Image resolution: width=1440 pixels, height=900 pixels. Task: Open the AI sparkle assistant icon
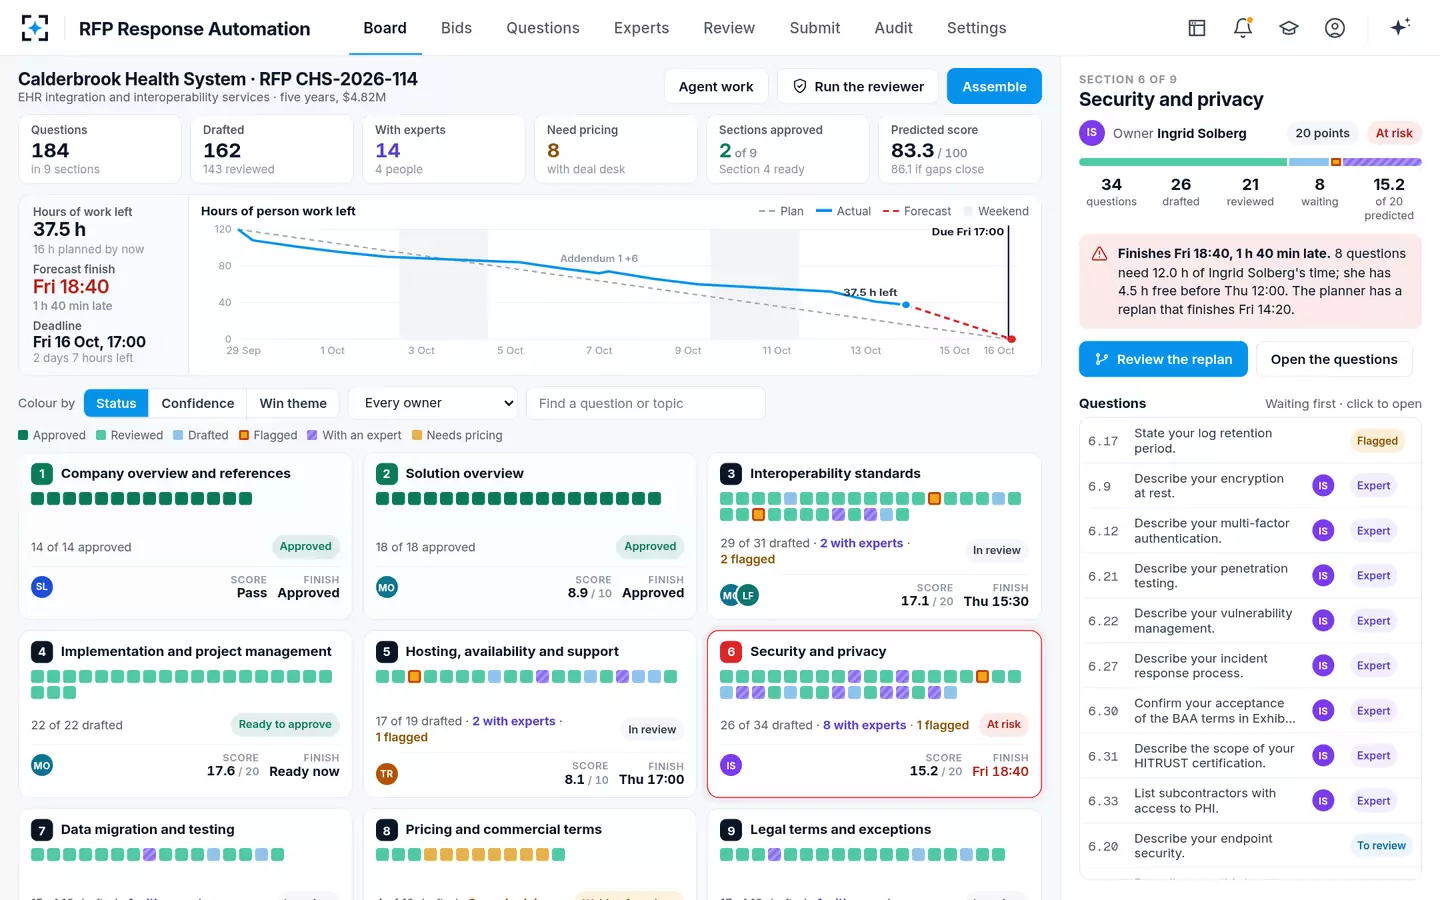[1400, 27]
